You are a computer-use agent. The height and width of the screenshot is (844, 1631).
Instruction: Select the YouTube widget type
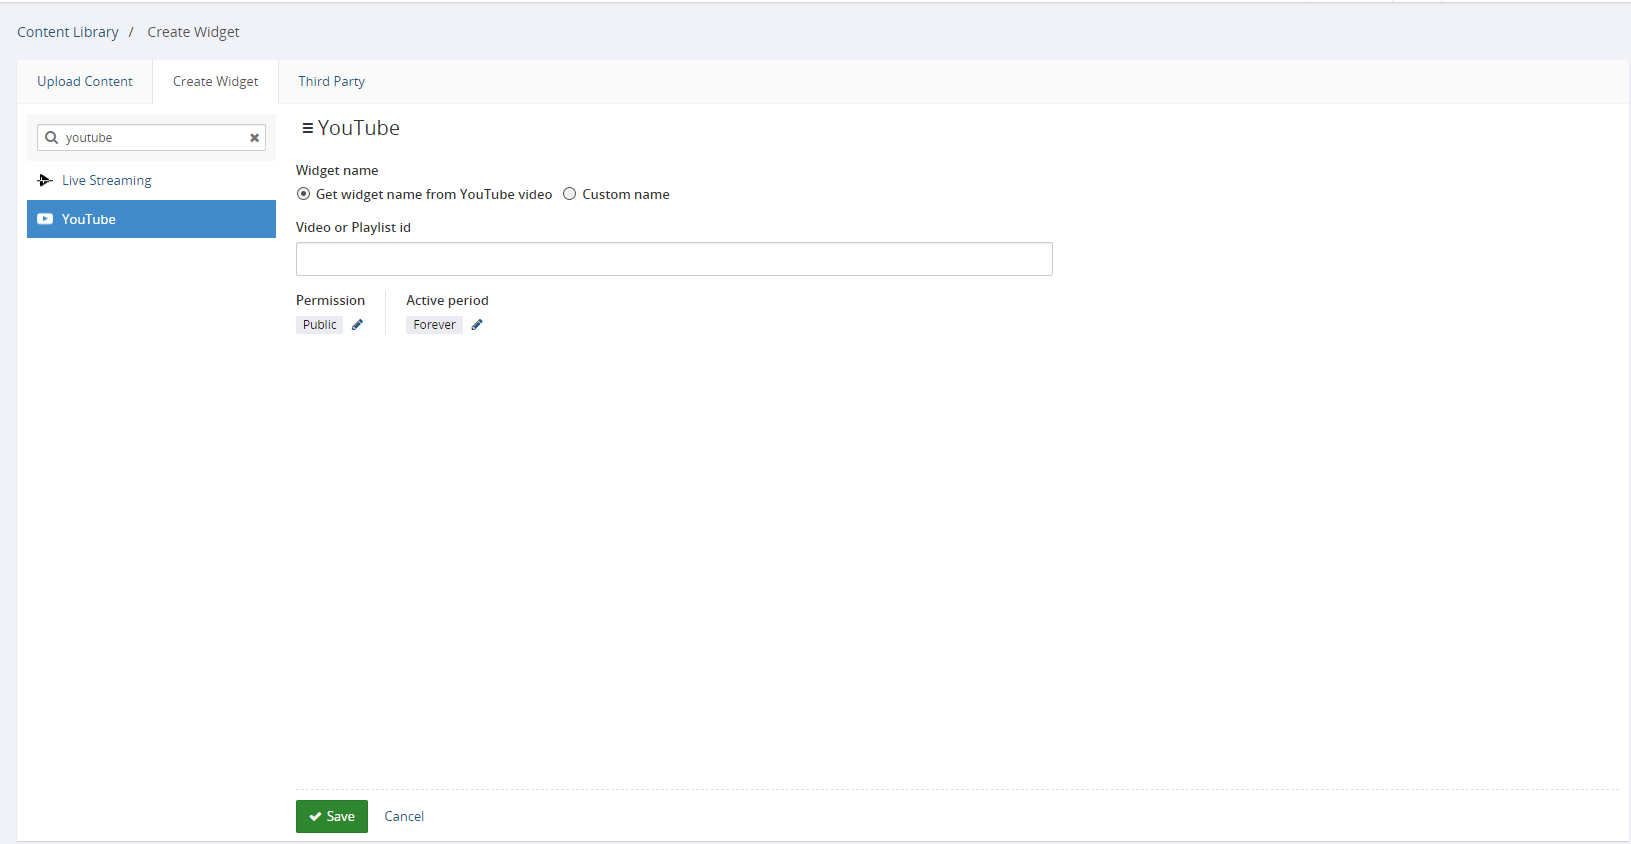[x=151, y=219]
